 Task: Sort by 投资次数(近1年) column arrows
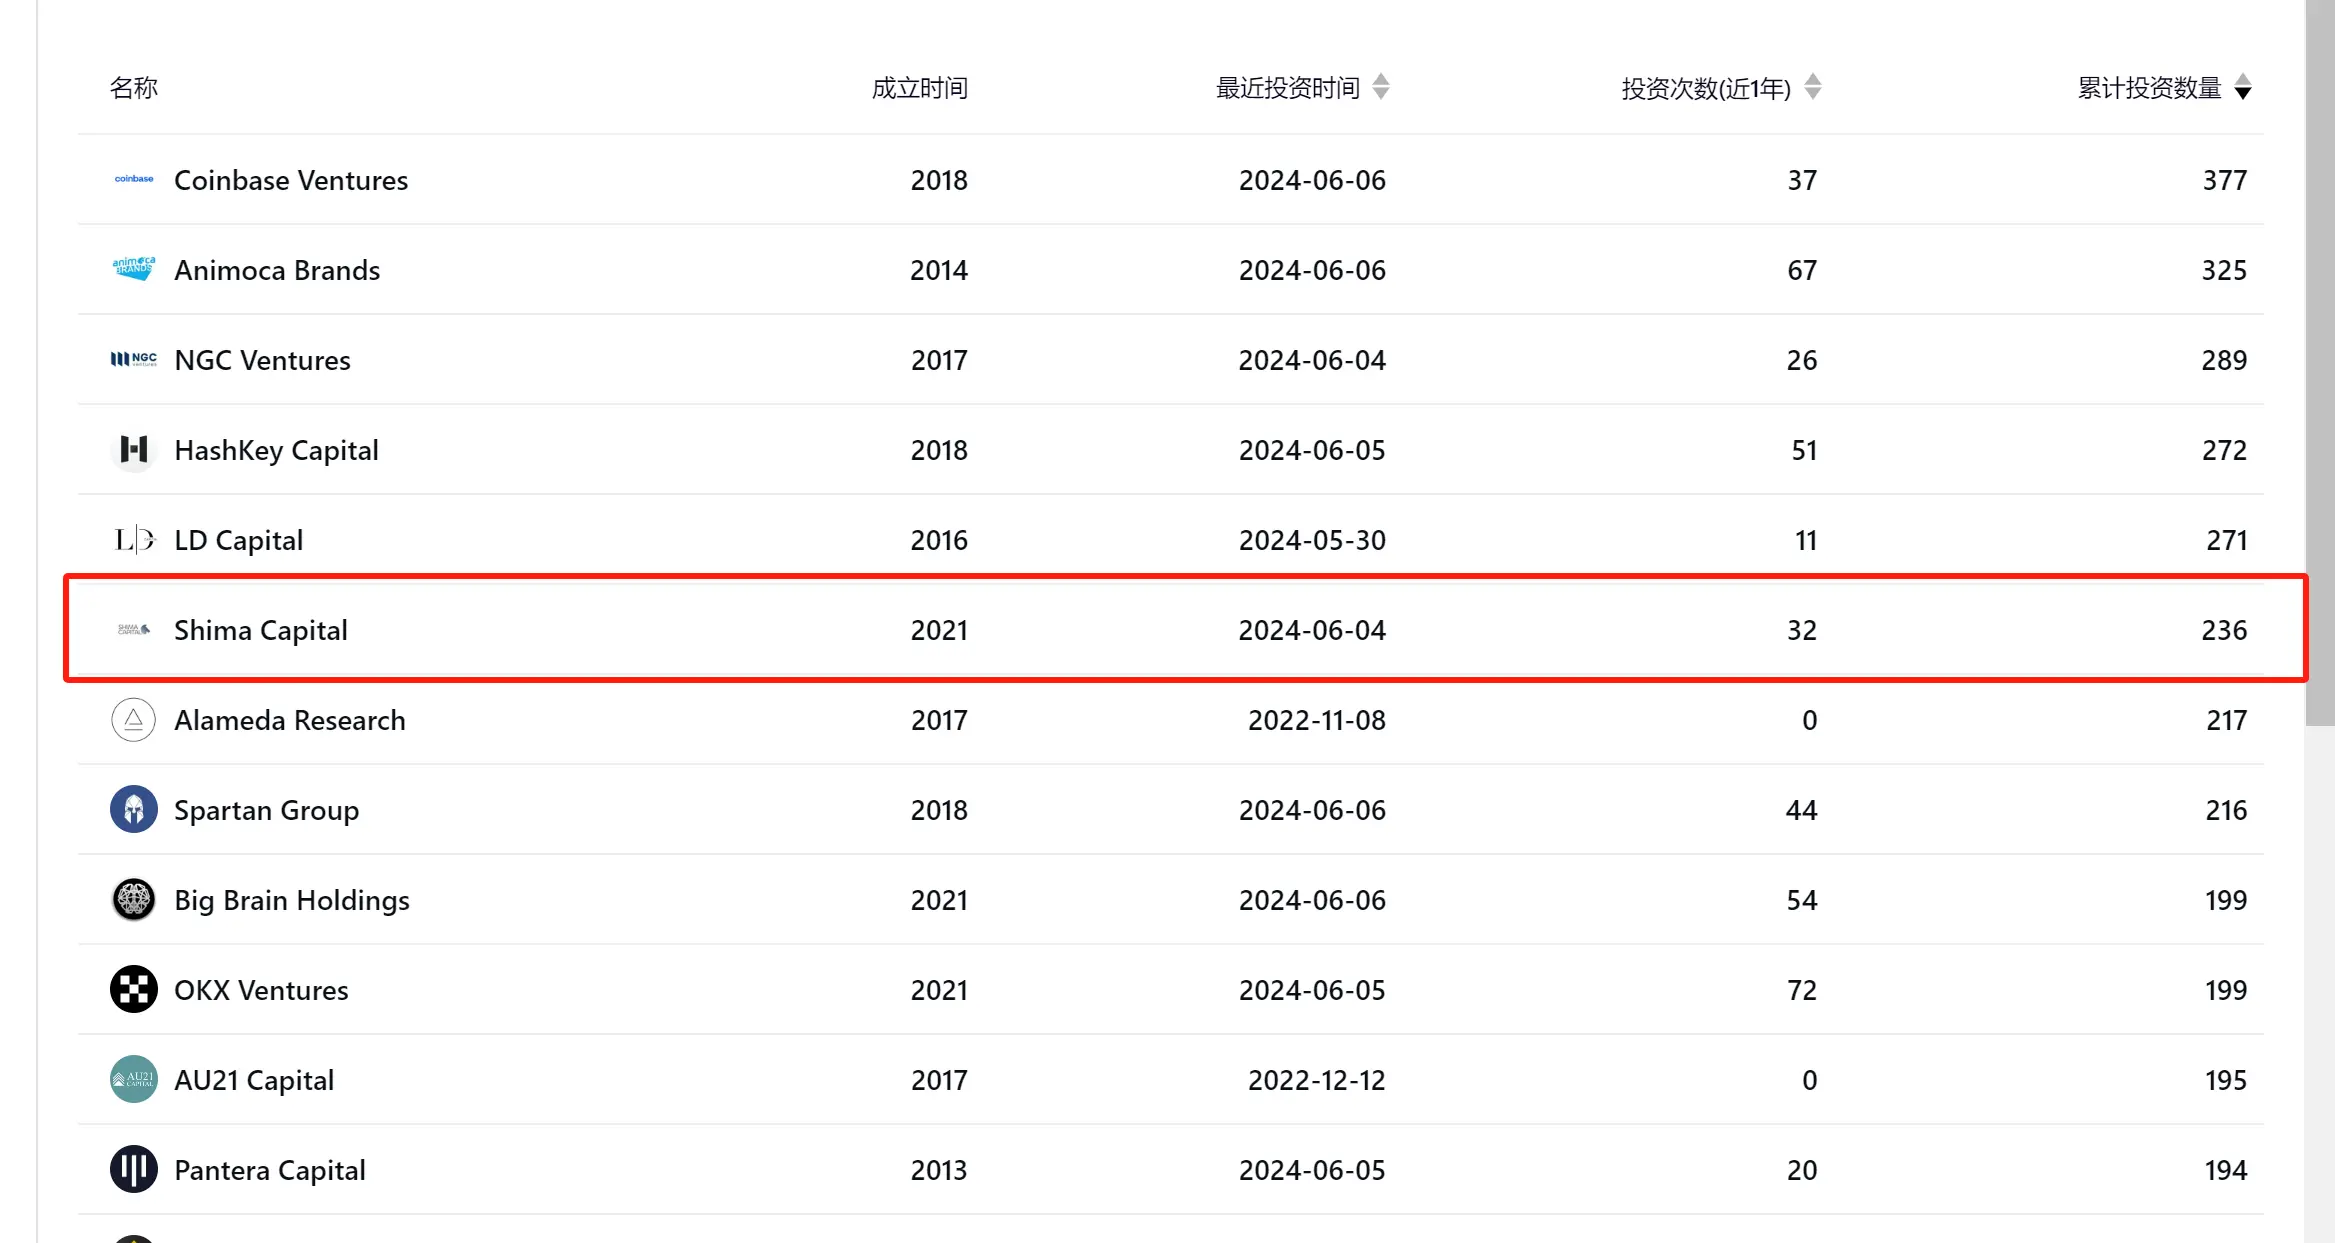(x=1812, y=87)
